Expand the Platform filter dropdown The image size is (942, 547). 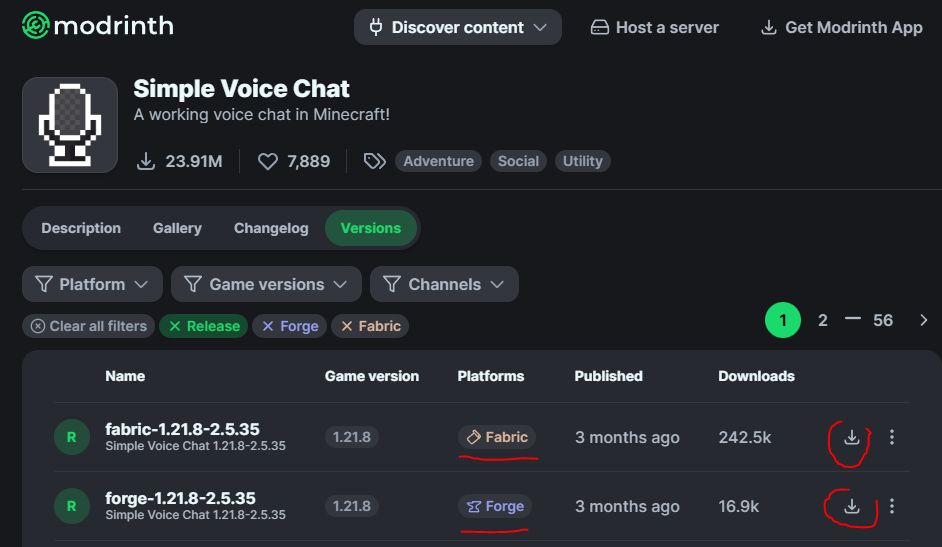point(92,284)
